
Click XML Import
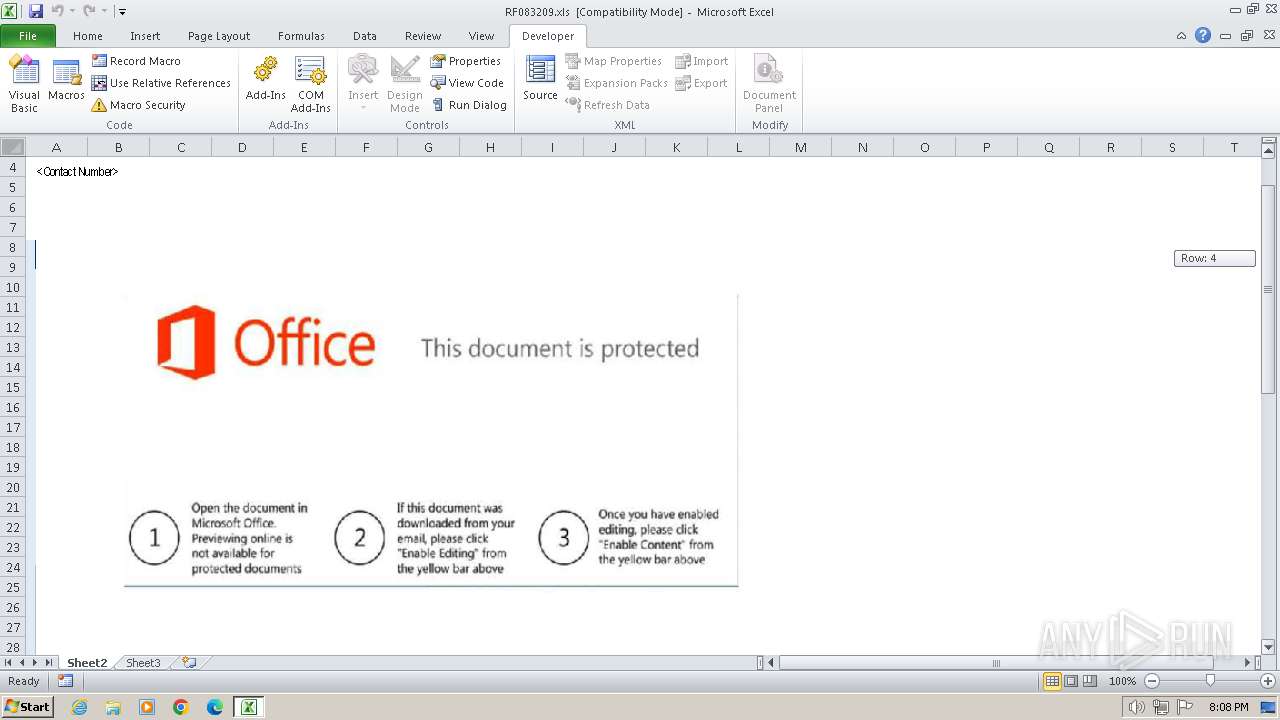click(702, 61)
